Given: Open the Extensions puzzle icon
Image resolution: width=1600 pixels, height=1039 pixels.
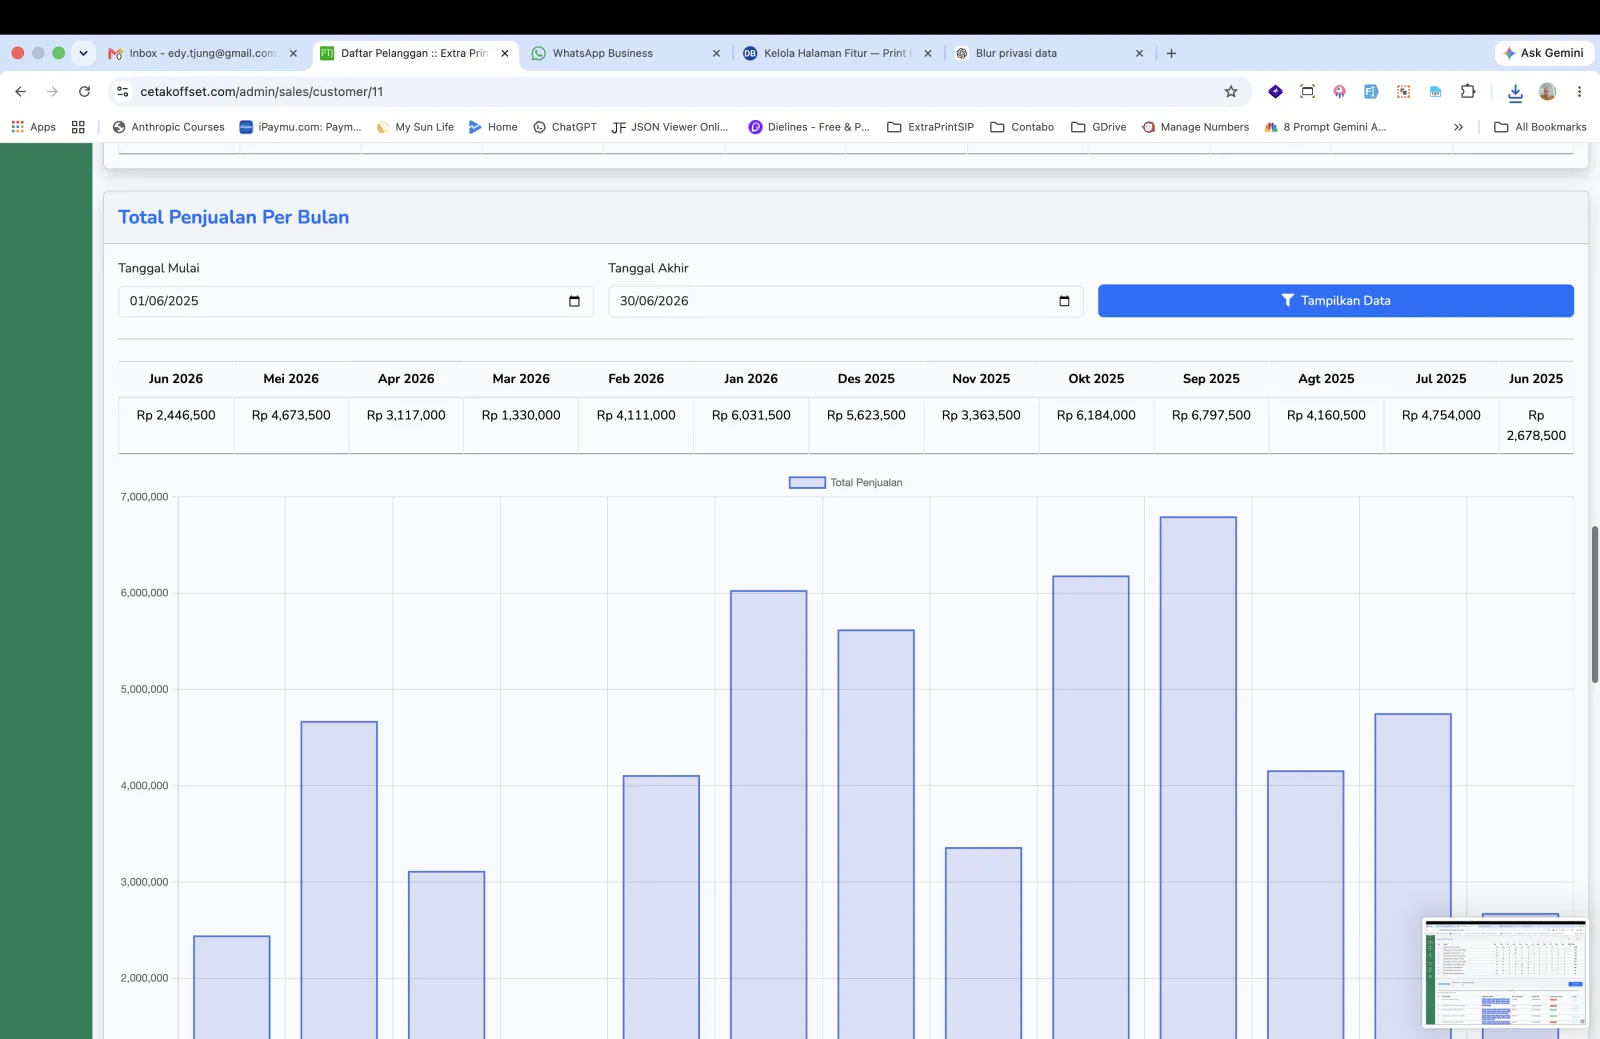Looking at the screenshot, I should click(1468, 91).
